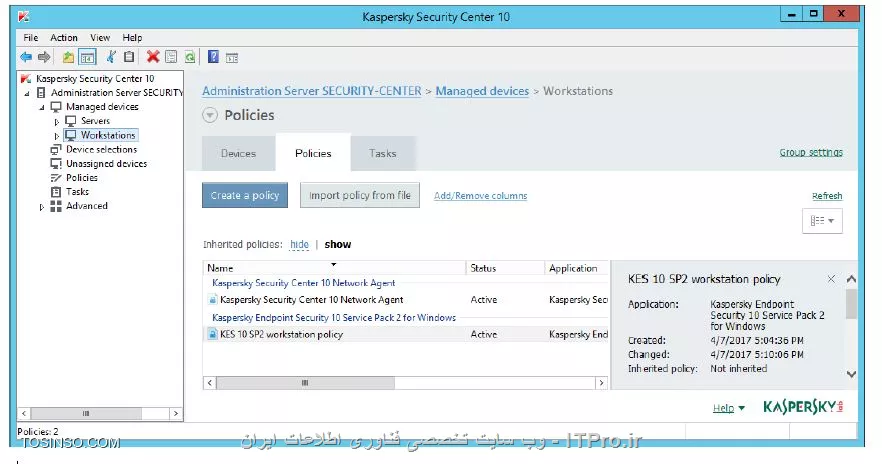Click the Back arrow toolbar icon
The width and height of the screenshot is (882, 464).
click(26, 57)
